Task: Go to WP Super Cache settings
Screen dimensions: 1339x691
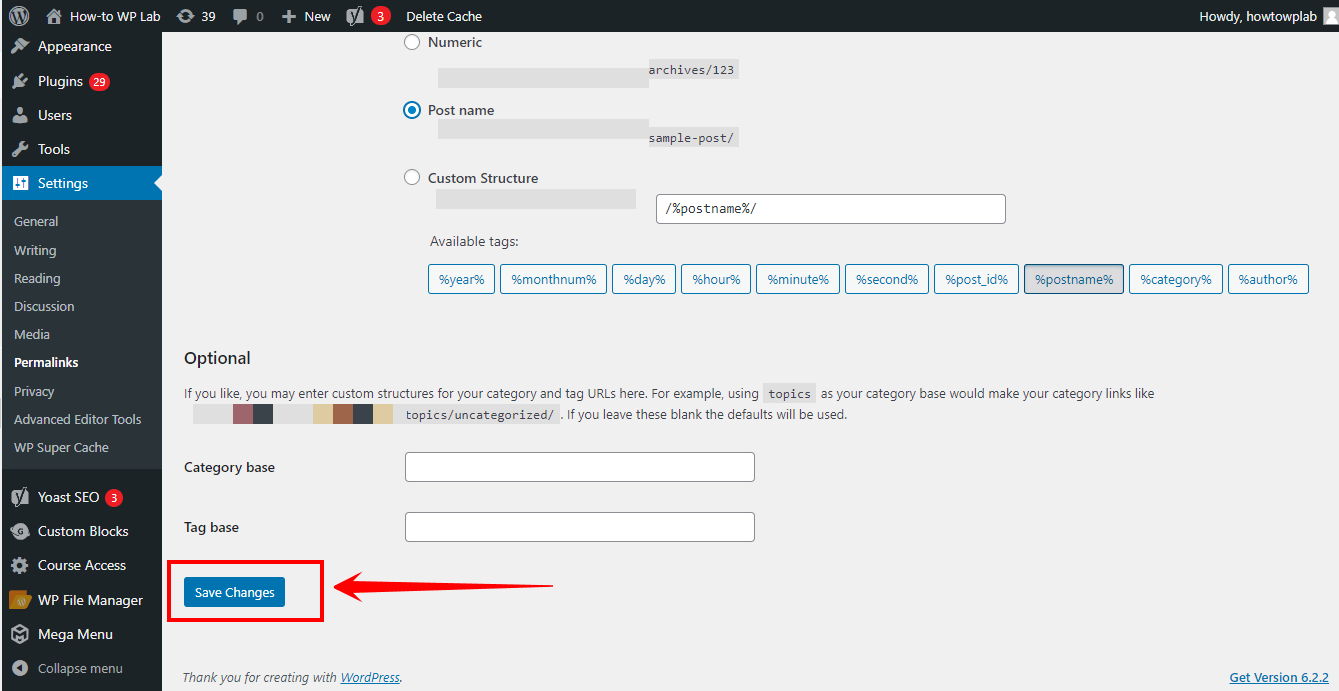Action: tap(61, 447)
